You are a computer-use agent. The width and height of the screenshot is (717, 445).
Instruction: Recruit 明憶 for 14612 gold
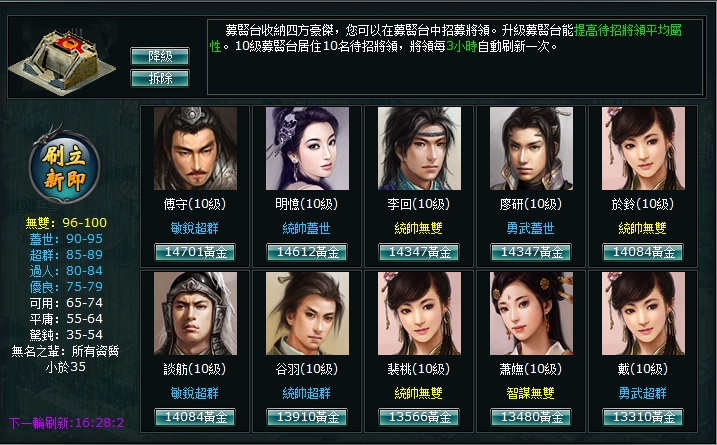point(307,252)
